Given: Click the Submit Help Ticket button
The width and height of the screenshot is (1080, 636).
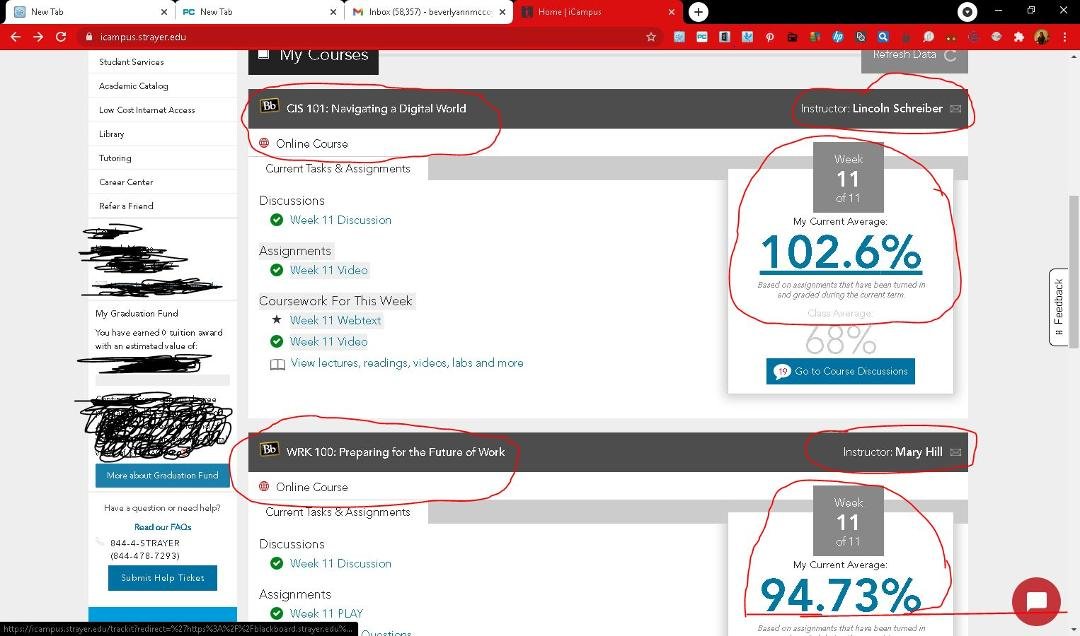Looking at the screenshot, I should (163, 578).
